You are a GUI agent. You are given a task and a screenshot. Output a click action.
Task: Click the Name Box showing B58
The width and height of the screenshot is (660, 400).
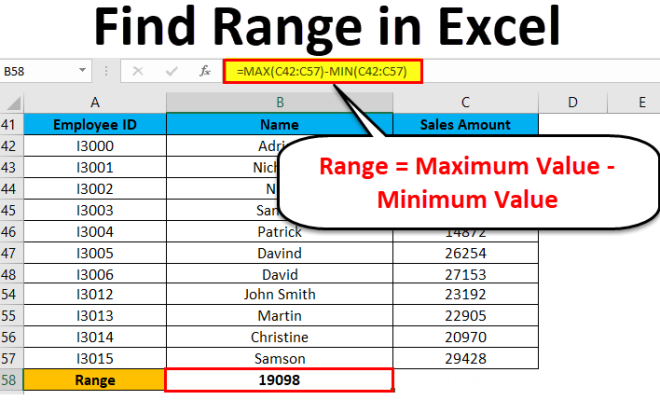45,71
